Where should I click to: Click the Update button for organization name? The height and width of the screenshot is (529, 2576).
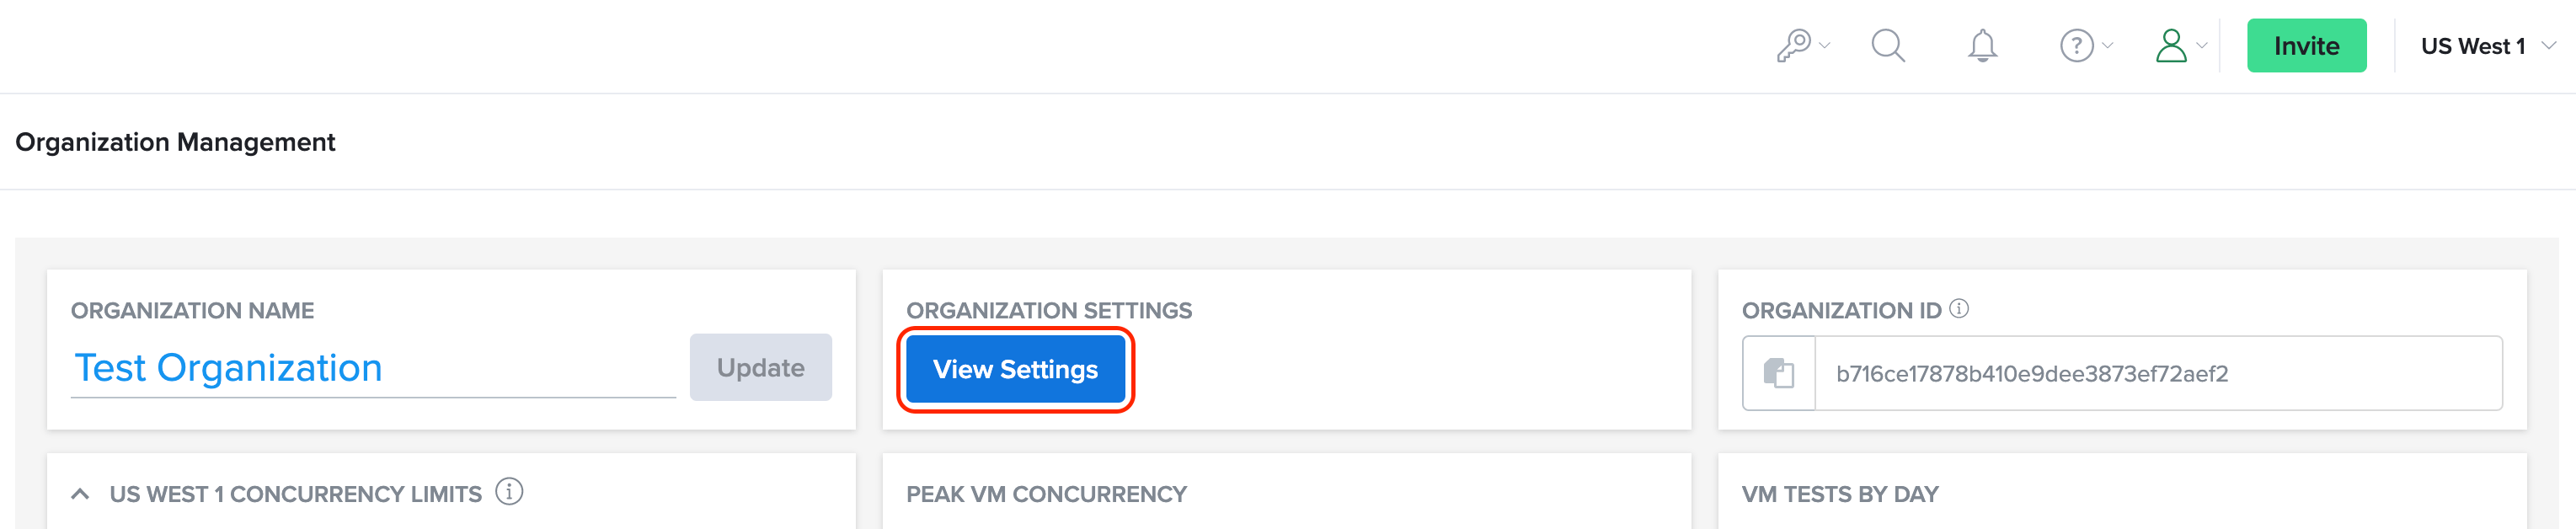(760, 367)
